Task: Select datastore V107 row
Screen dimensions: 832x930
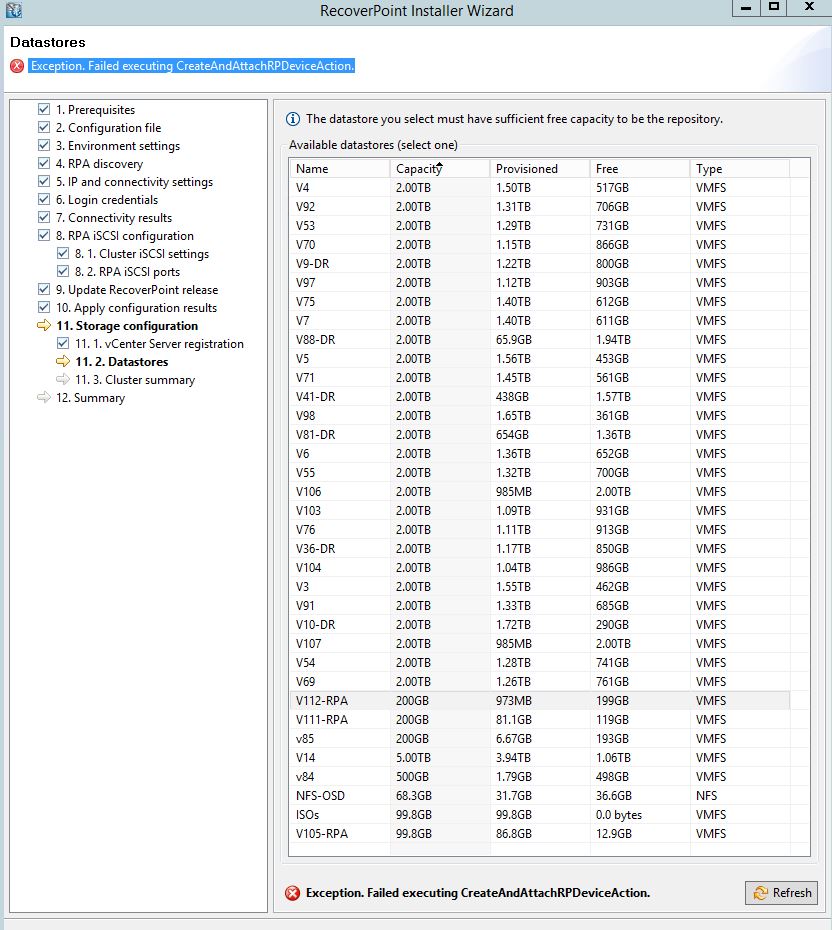Action: pos(540,644)
